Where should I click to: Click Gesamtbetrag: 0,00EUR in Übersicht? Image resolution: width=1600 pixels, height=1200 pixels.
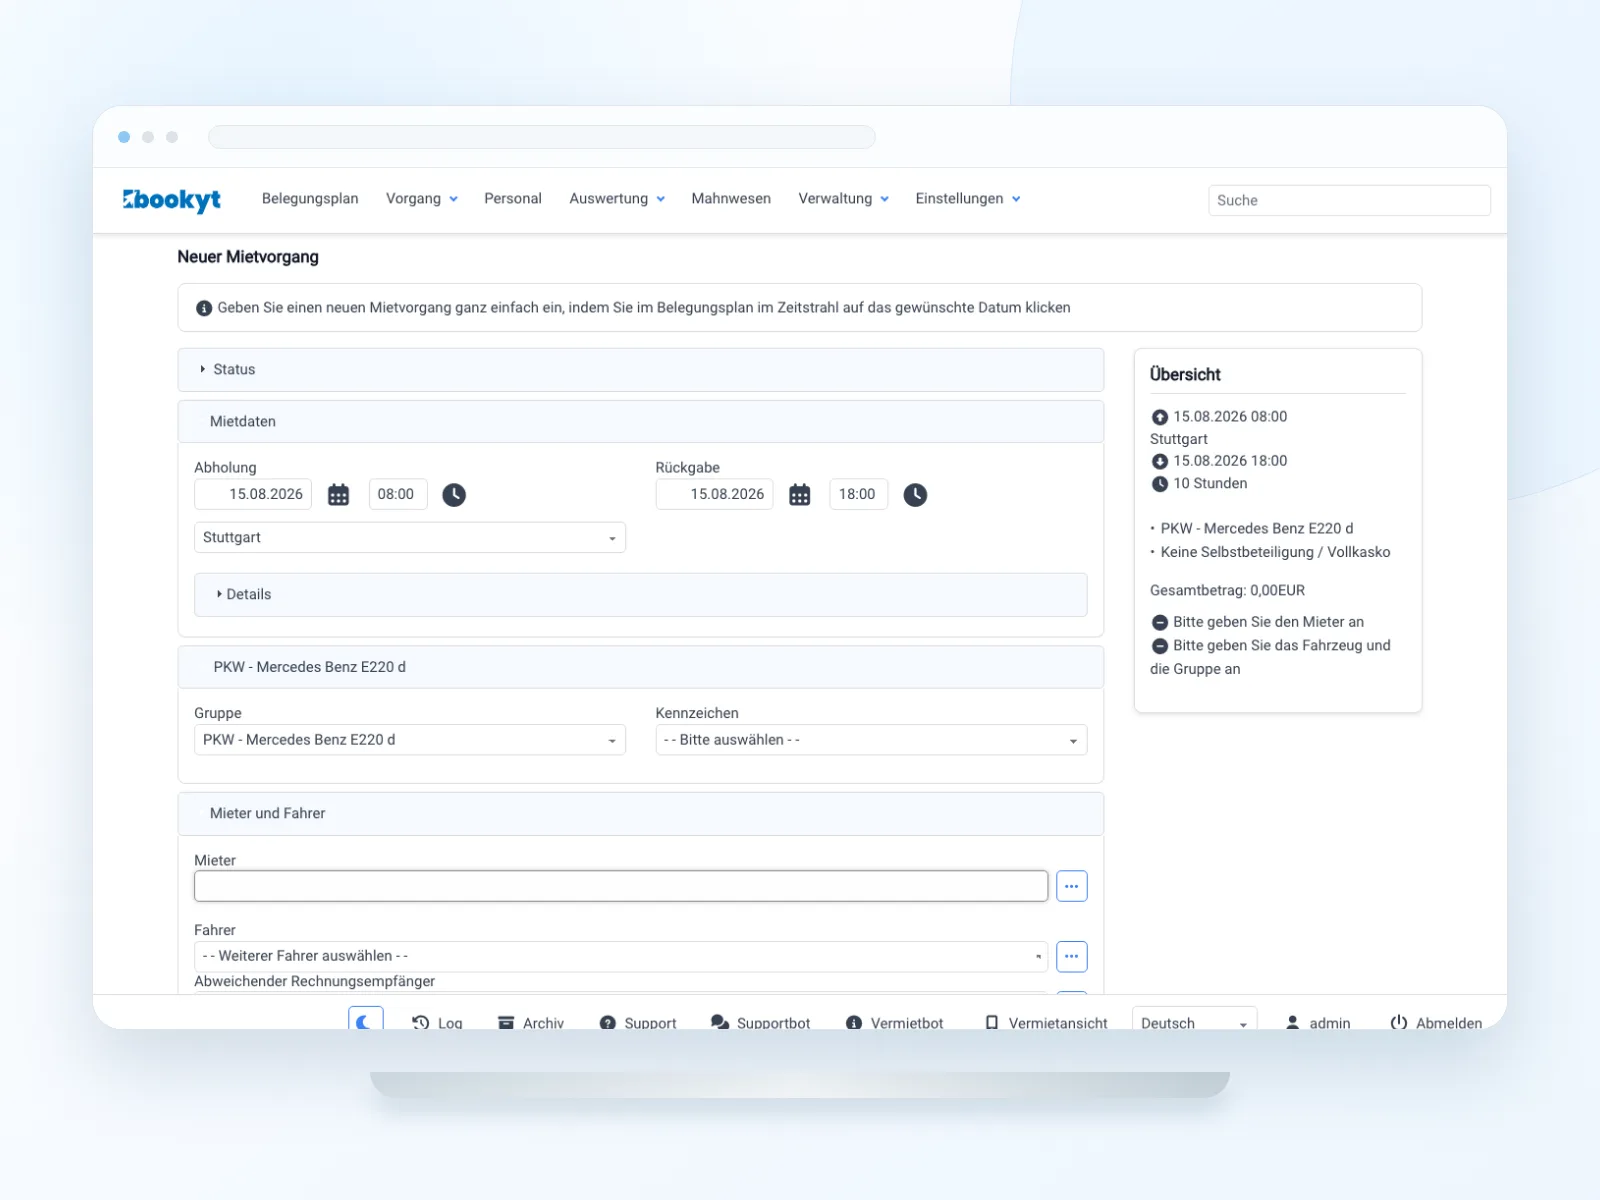coord(1227,590)
